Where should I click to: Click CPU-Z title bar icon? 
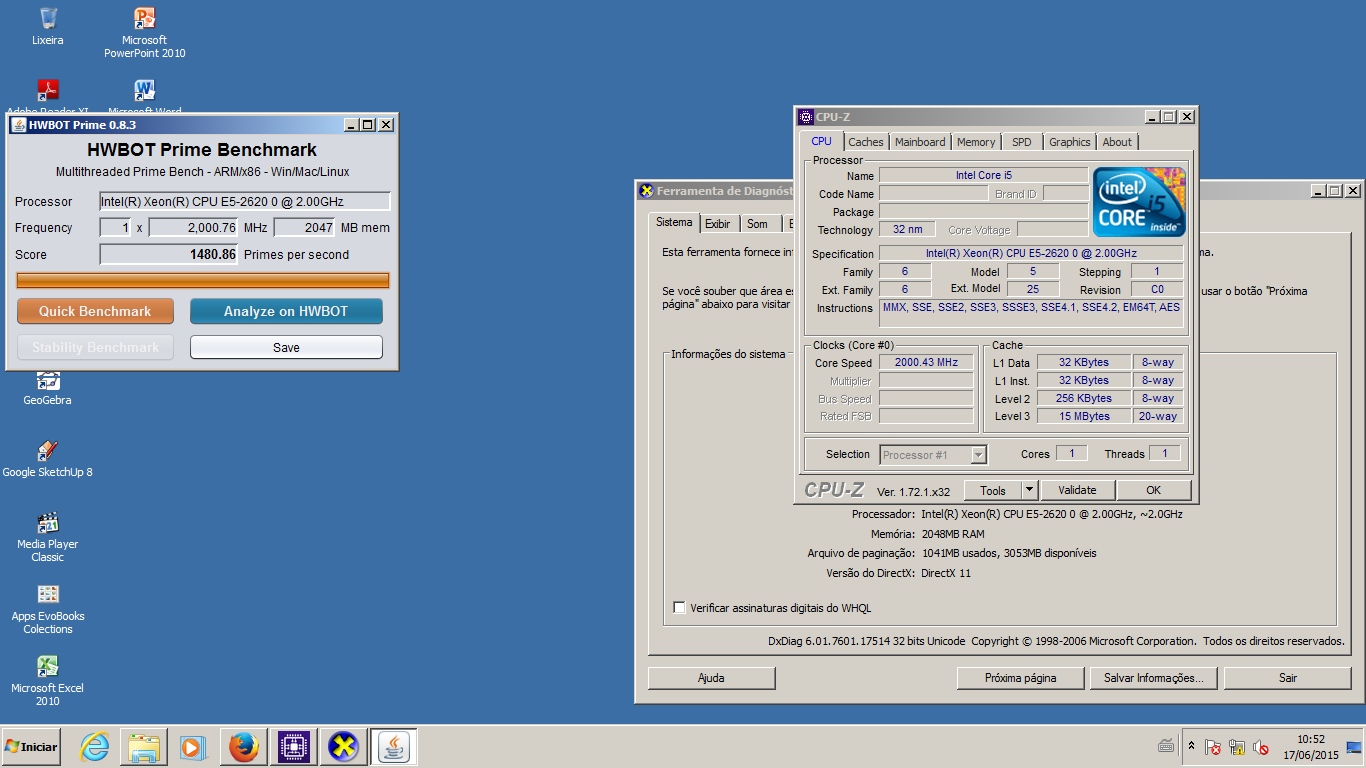click(x=806, y=117)
